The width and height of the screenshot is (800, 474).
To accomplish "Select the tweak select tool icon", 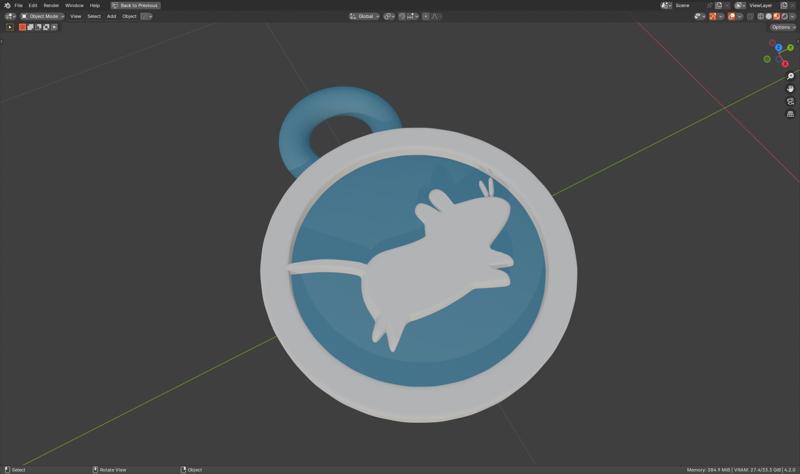I will point(10,27).
